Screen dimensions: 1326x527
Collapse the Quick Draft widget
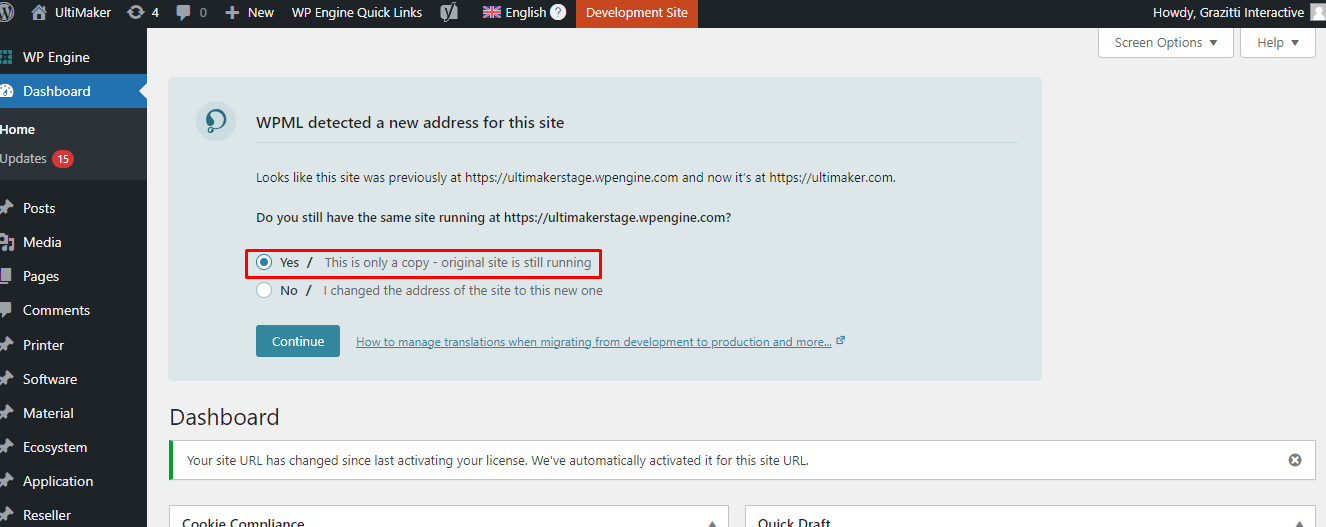coord(1299,523)
